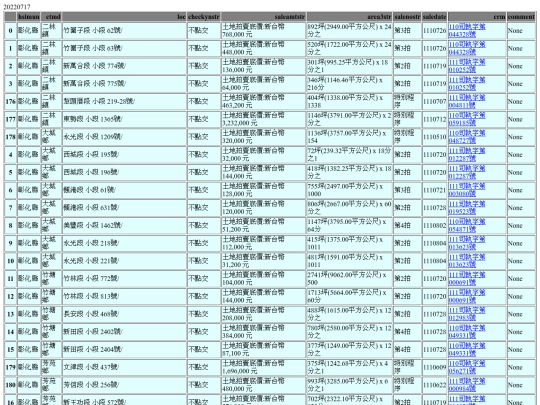This screenshot has width=540, height=405.
Task: Select the sale date cell "1110609"
Action: click(435, 367)
